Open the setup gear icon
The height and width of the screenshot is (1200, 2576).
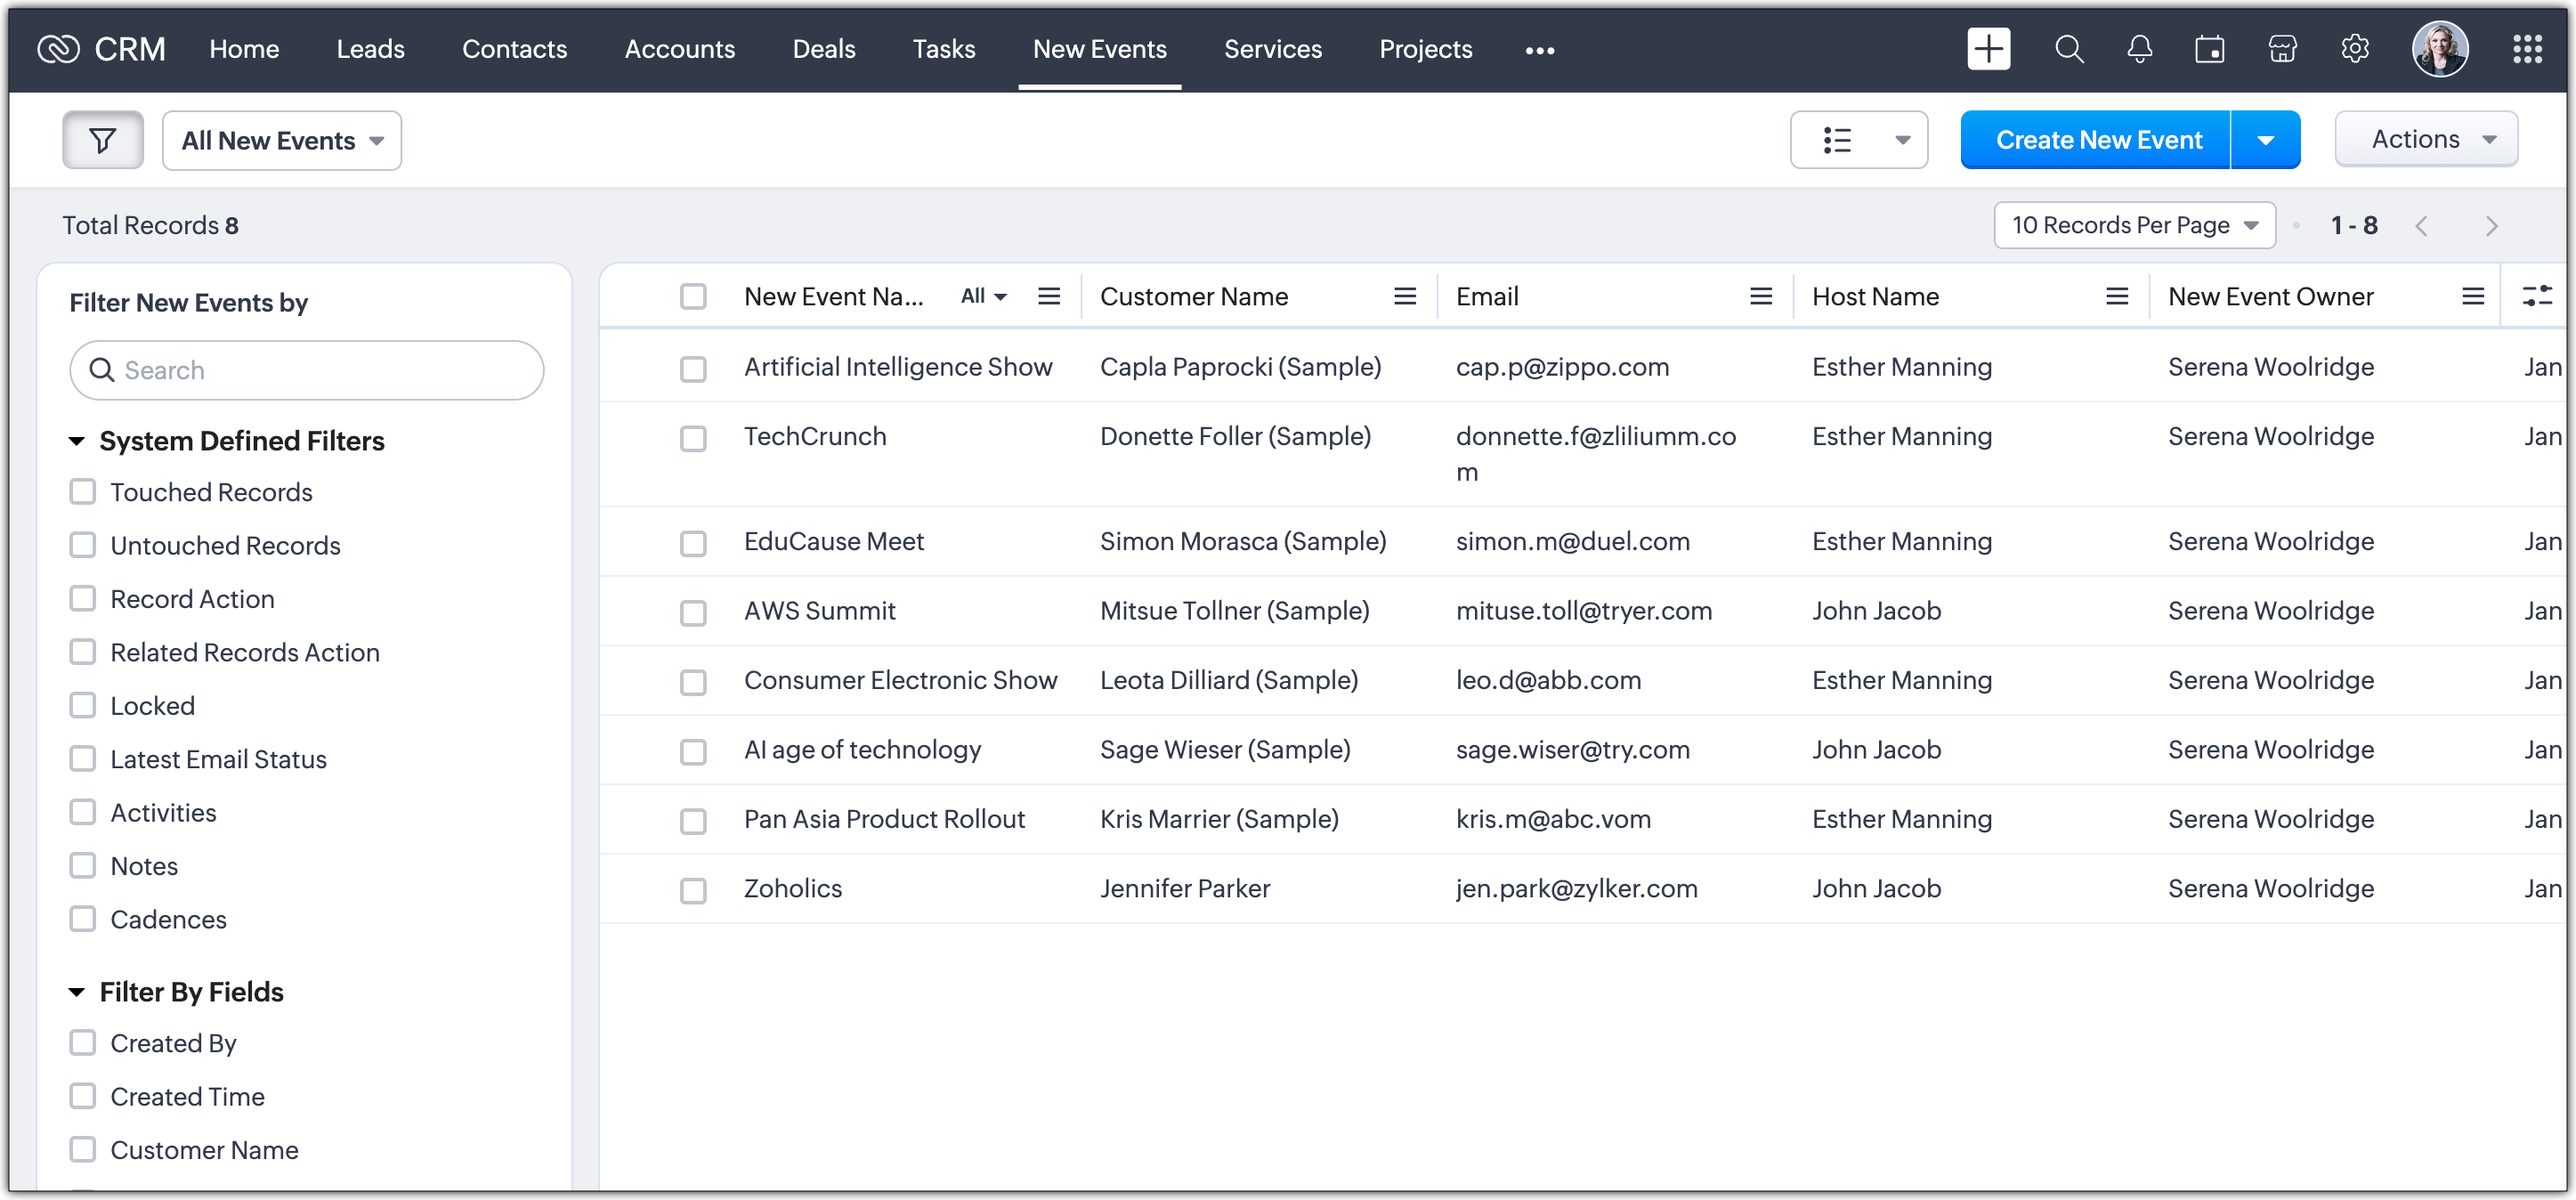2355,49
